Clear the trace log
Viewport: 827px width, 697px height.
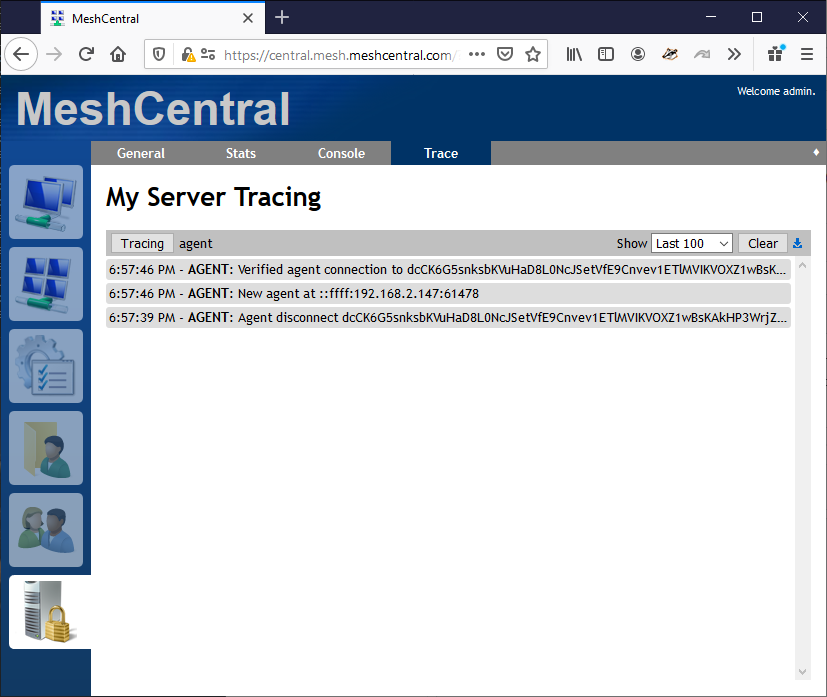click(763, 243)
